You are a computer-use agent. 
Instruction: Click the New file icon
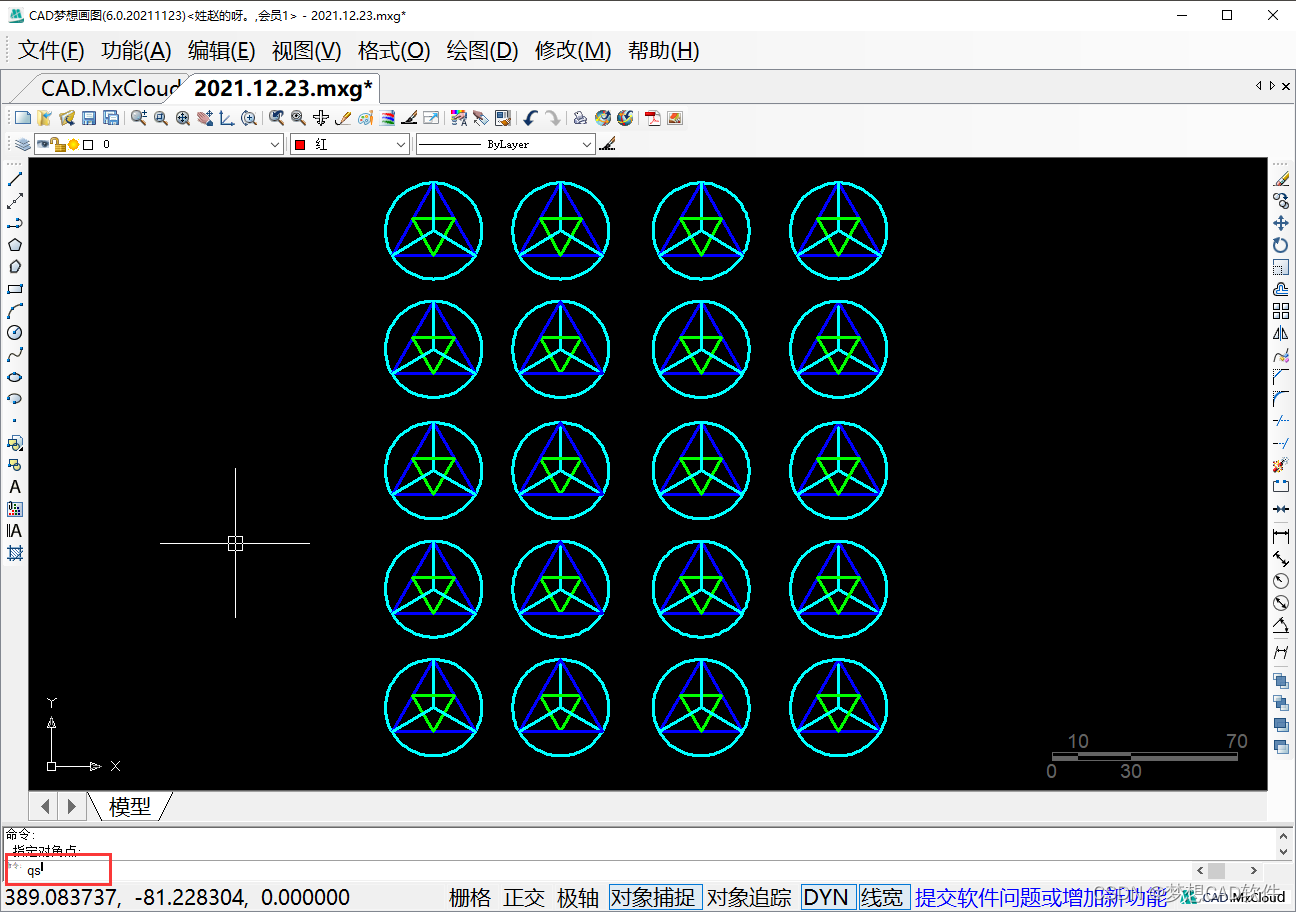pyautogui.click(x=23, y=118)
